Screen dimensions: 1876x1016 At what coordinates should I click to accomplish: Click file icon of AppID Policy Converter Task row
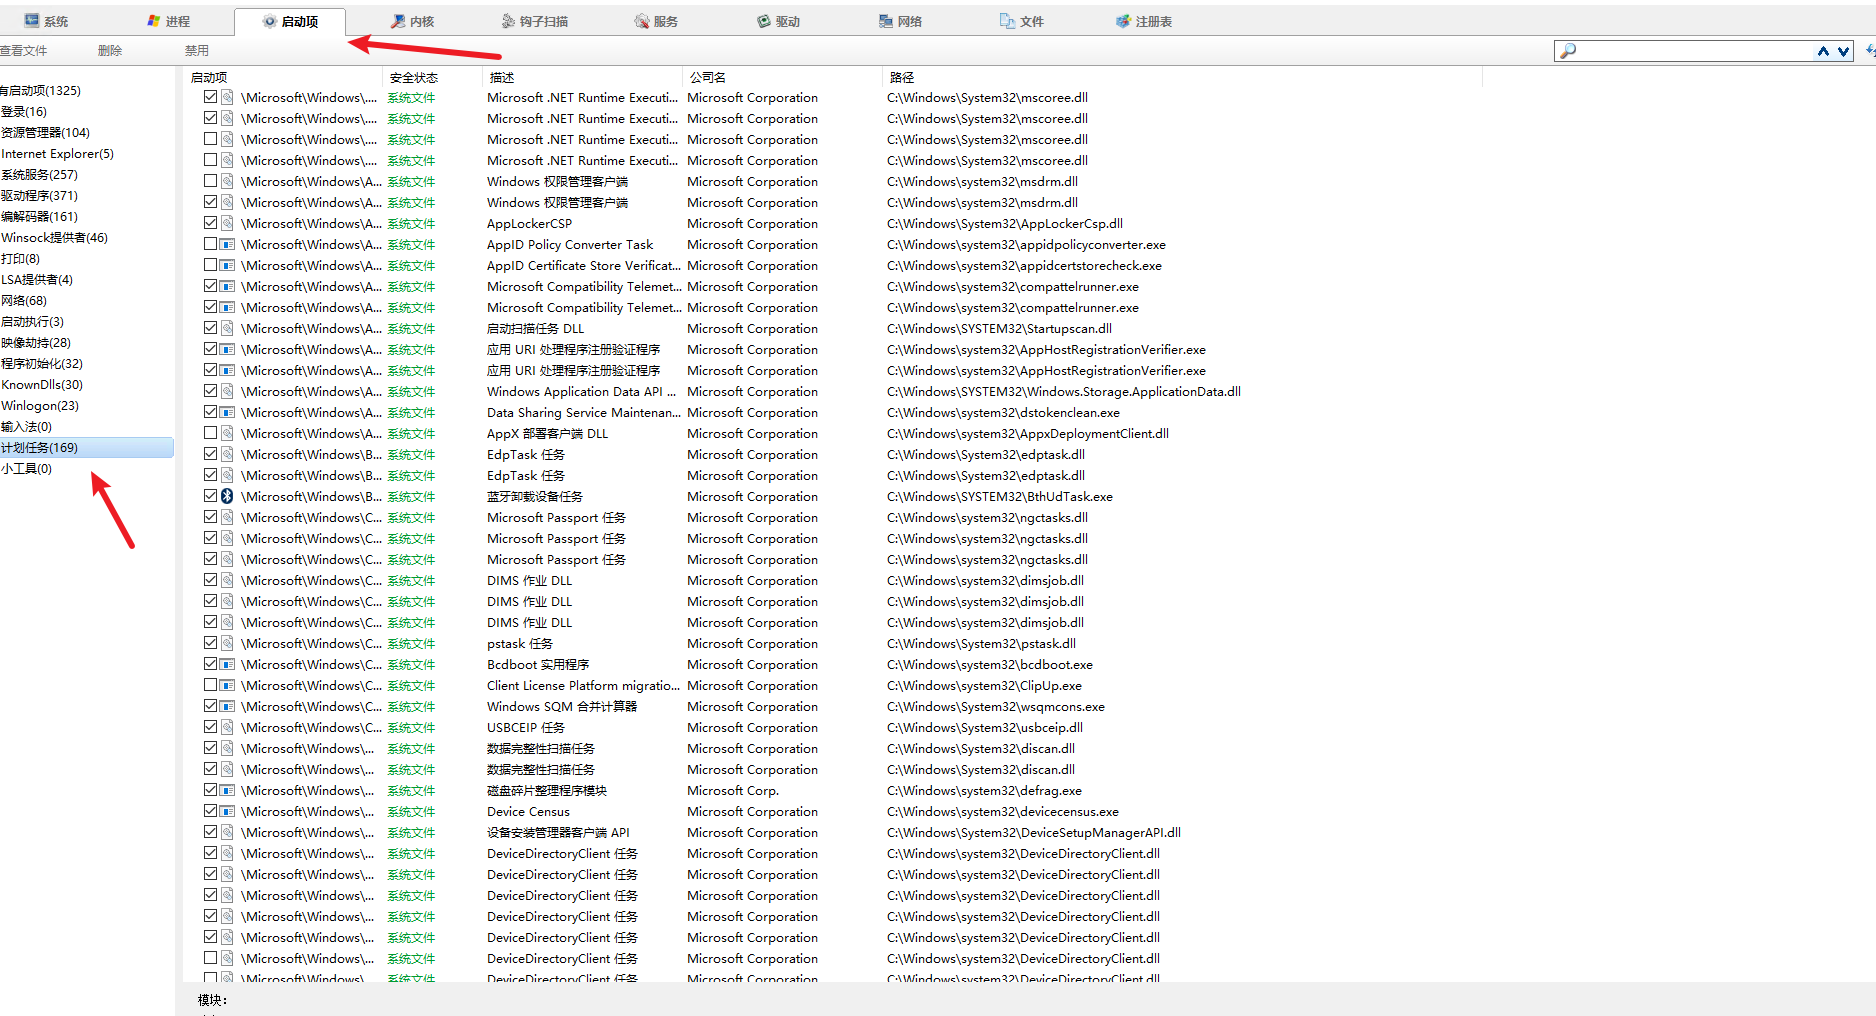click(x=227, y=244)
